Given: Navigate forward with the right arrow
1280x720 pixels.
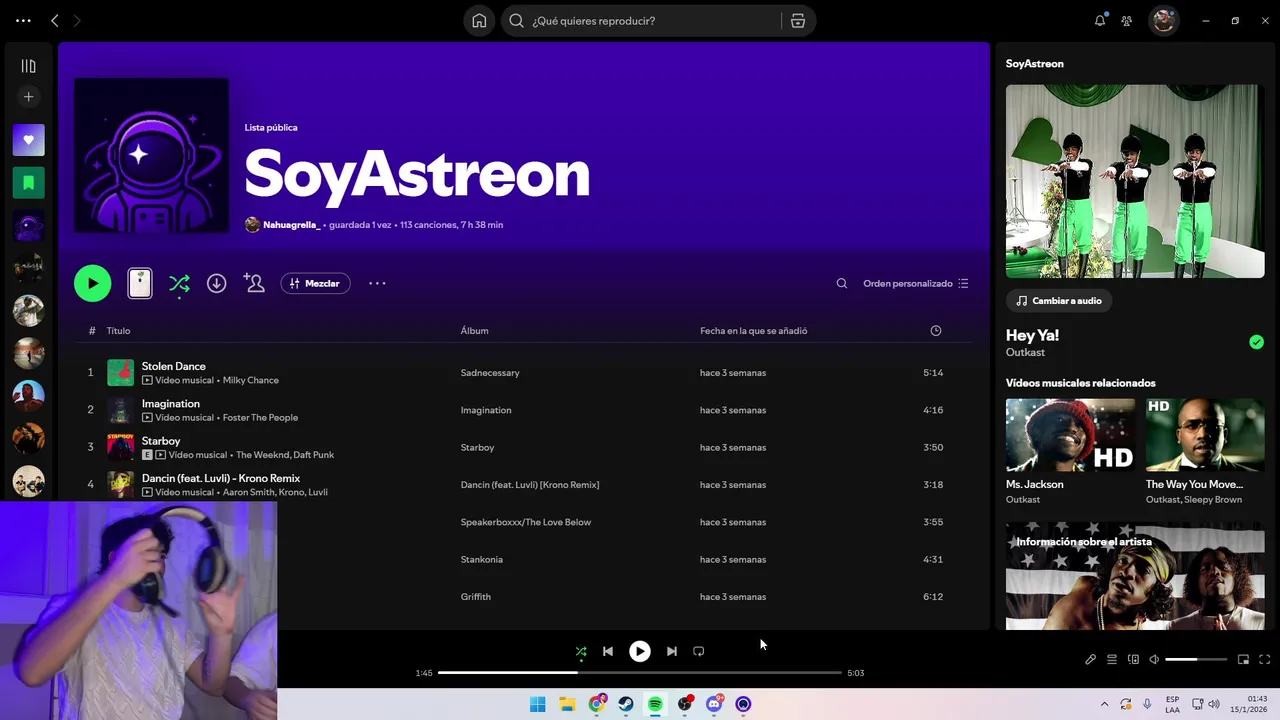Looking at the screenshot, I should point(77,21).
